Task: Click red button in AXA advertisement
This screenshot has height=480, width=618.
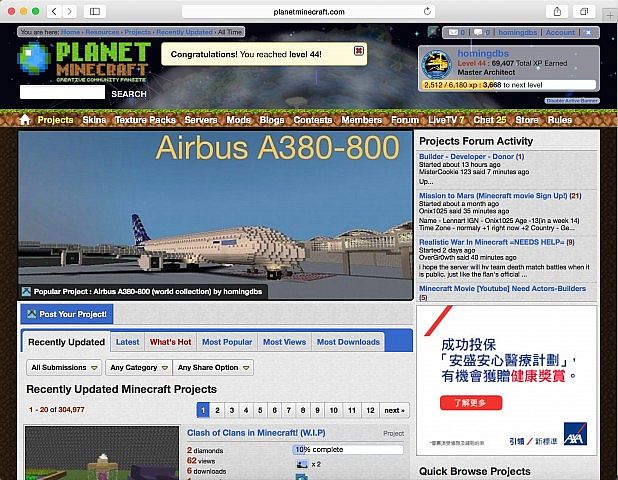Action: pyautogui.click(x=471, y=403)
